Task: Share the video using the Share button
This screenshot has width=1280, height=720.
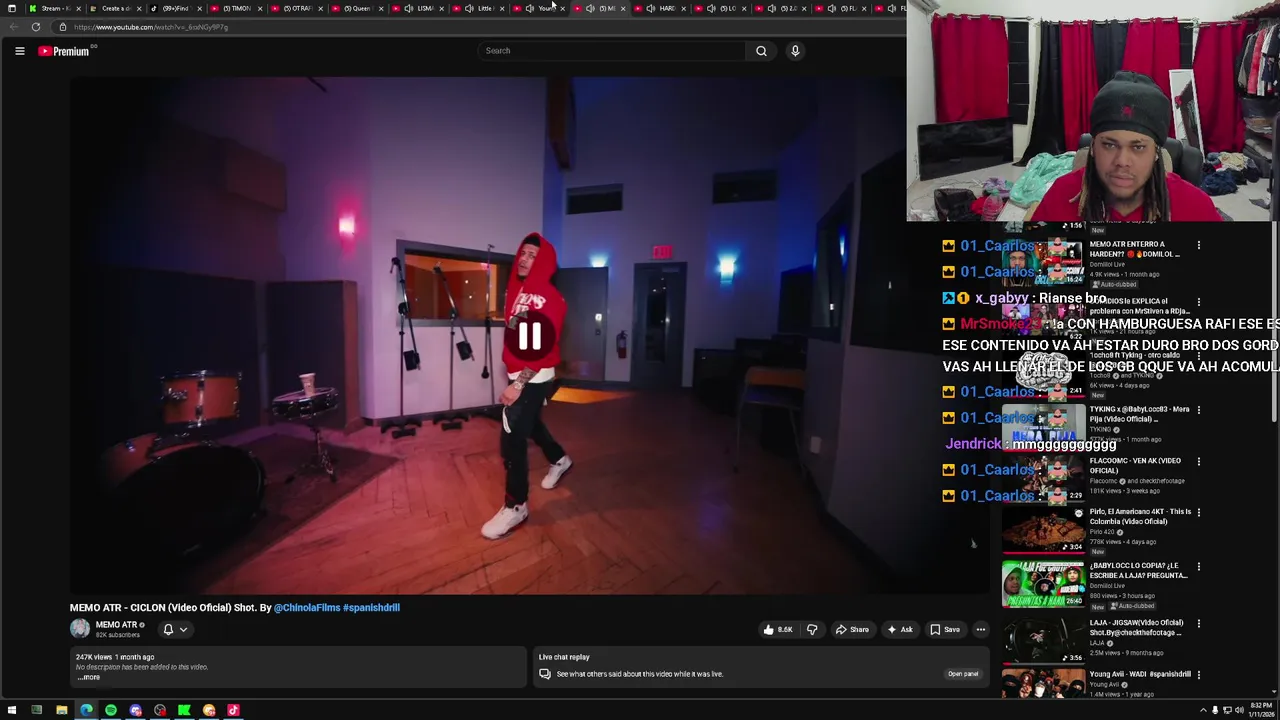Action: 852,629
